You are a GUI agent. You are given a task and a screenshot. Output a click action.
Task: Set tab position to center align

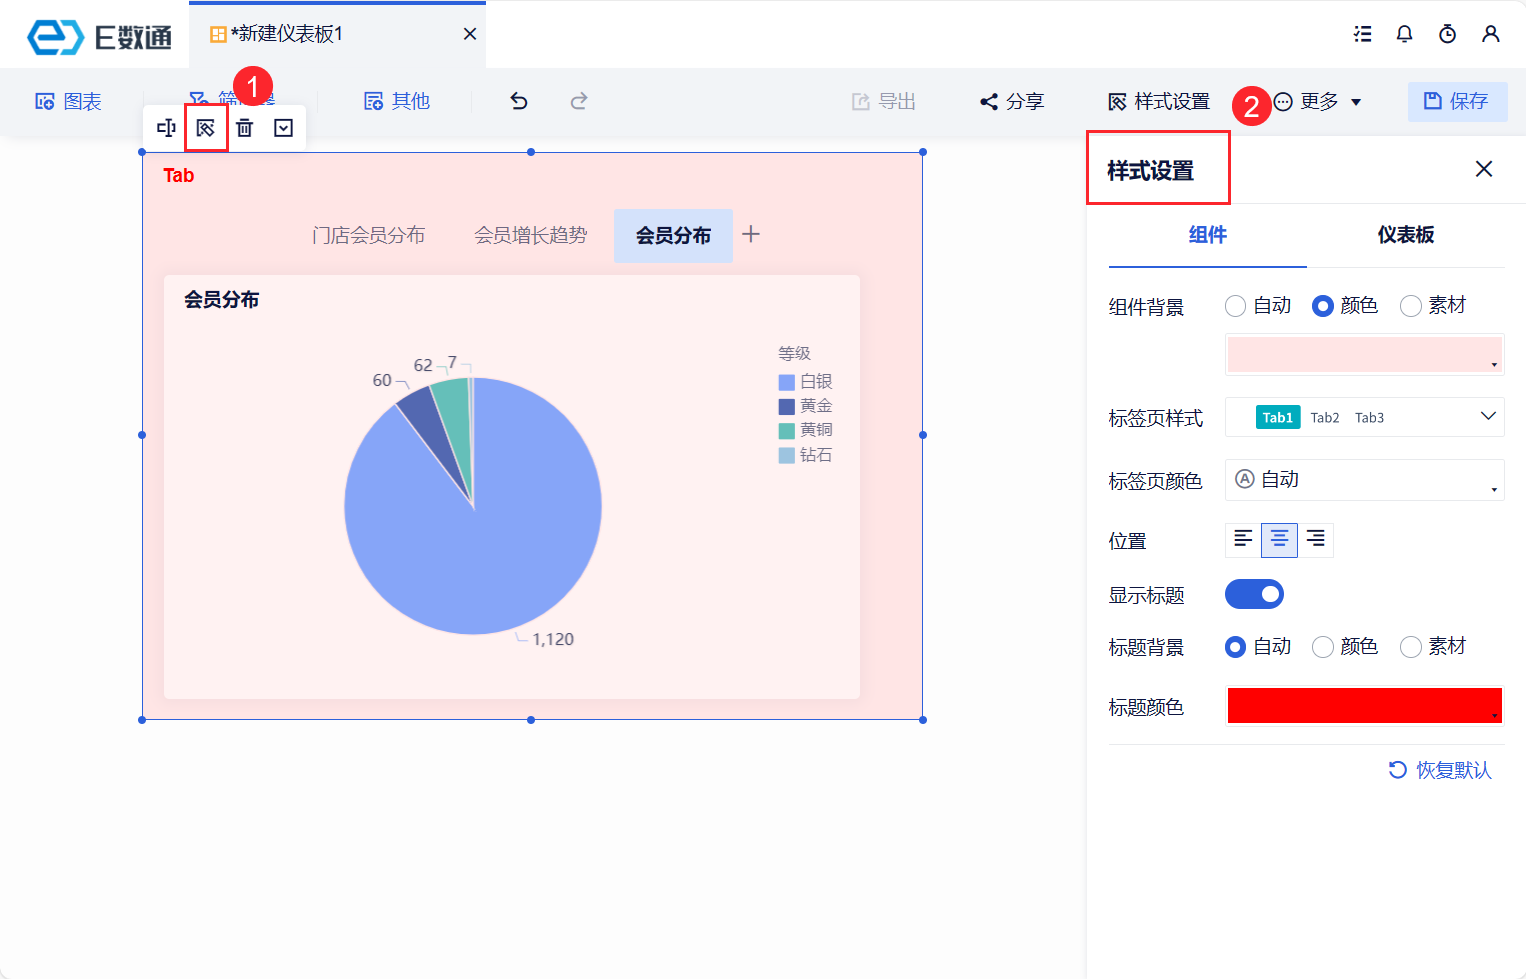pyautogui.click(x=1279, y=540)
